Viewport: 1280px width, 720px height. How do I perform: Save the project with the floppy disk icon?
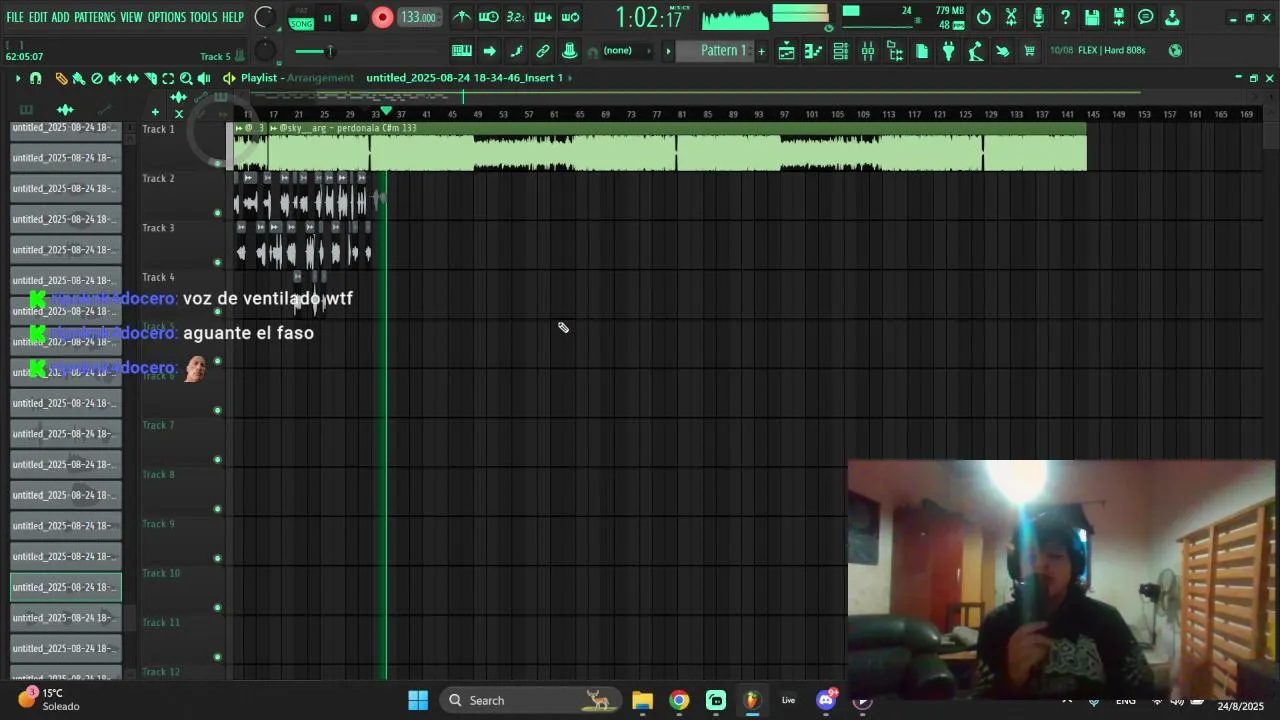pyautogui.click(x=1092, y=17)
